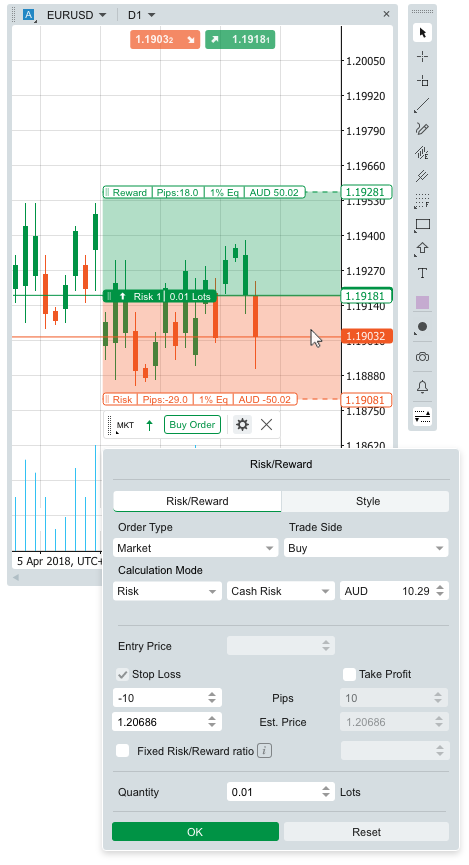Click the Stop Loss price 1.20686 field

point(167,722)
